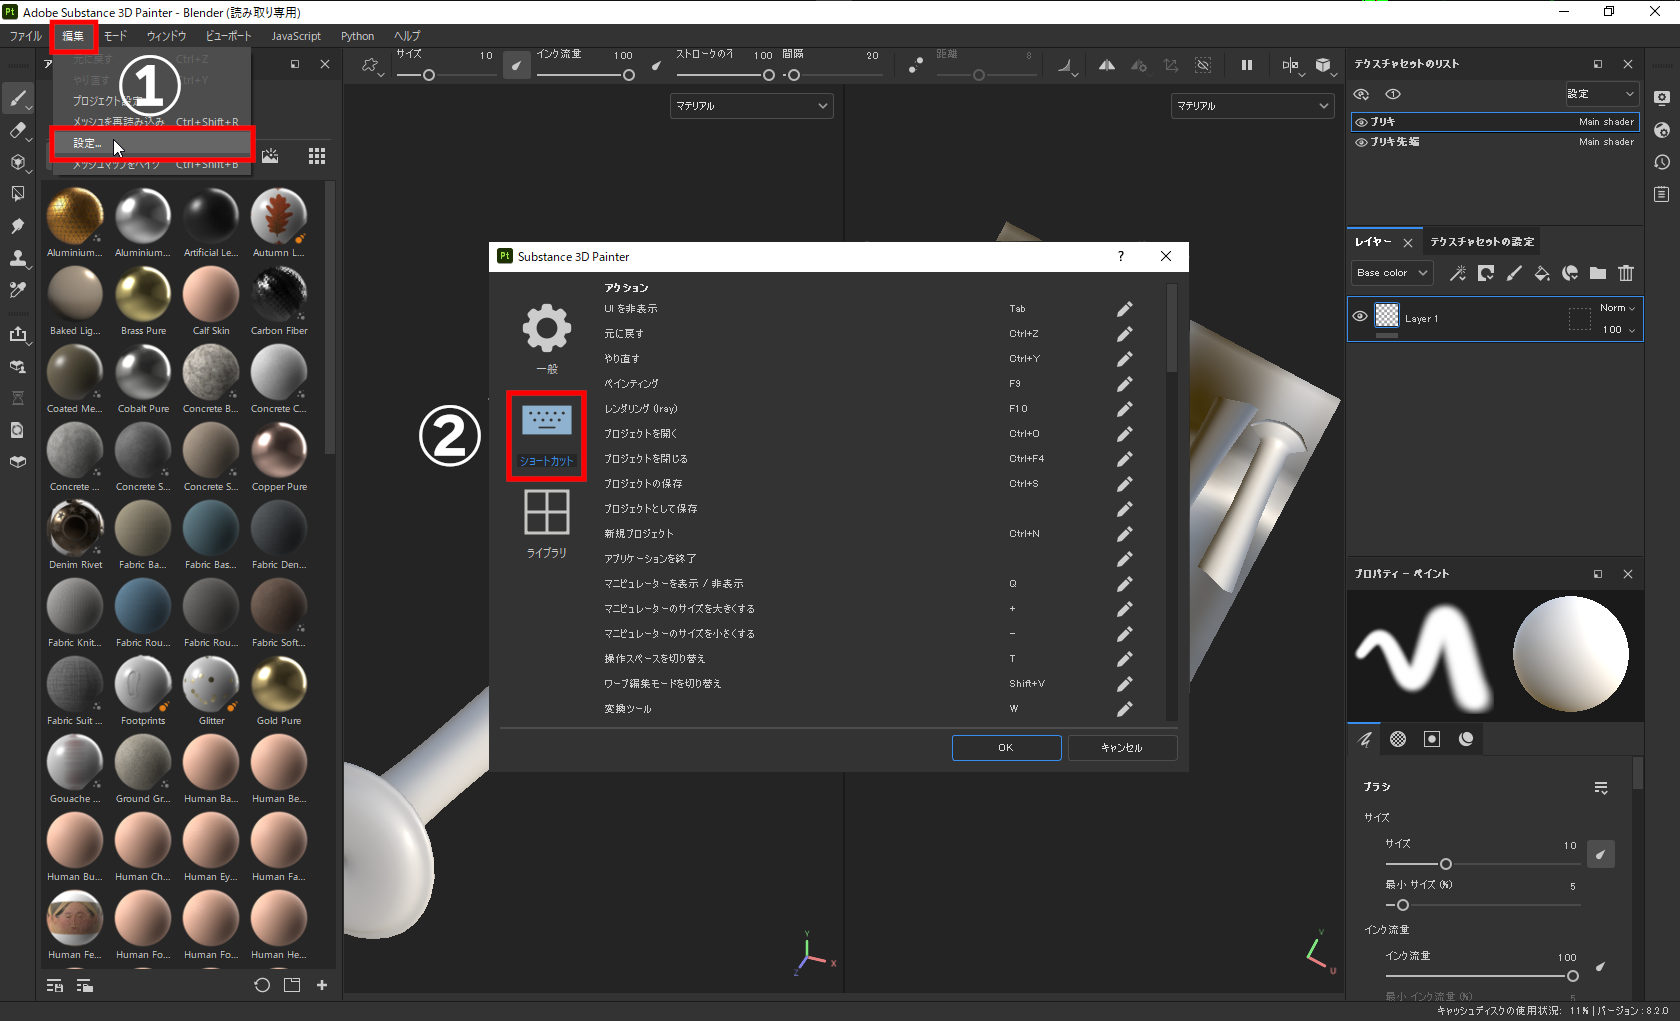Viewport: 1680px width, 1021px height.
Task: Add a fill layer with bucket icon
Action: tap(1542, 273)
